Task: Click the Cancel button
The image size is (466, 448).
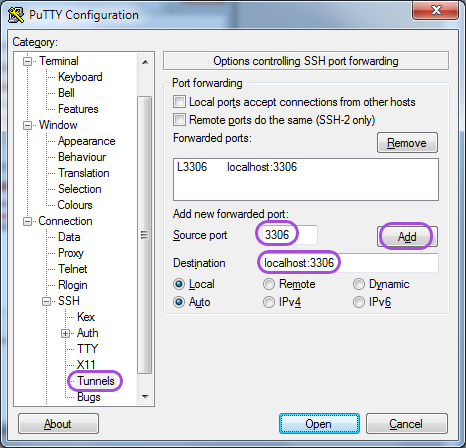Action: 407,424
